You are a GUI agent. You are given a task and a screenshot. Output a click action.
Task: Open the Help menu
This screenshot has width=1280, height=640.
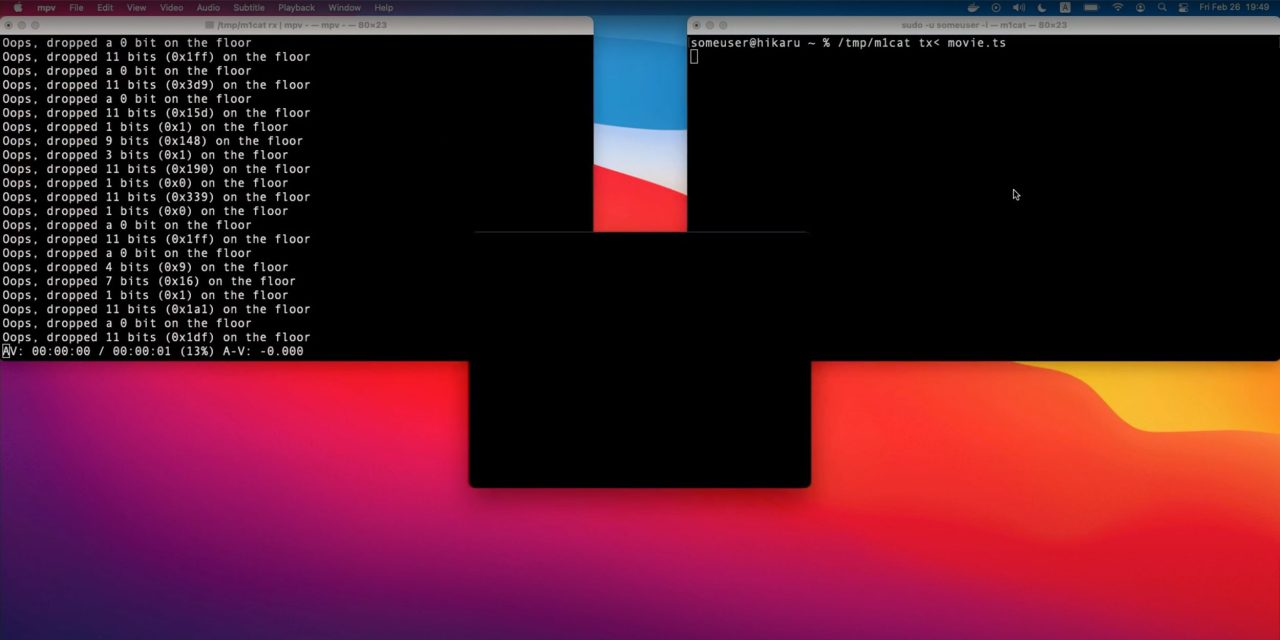383,7
